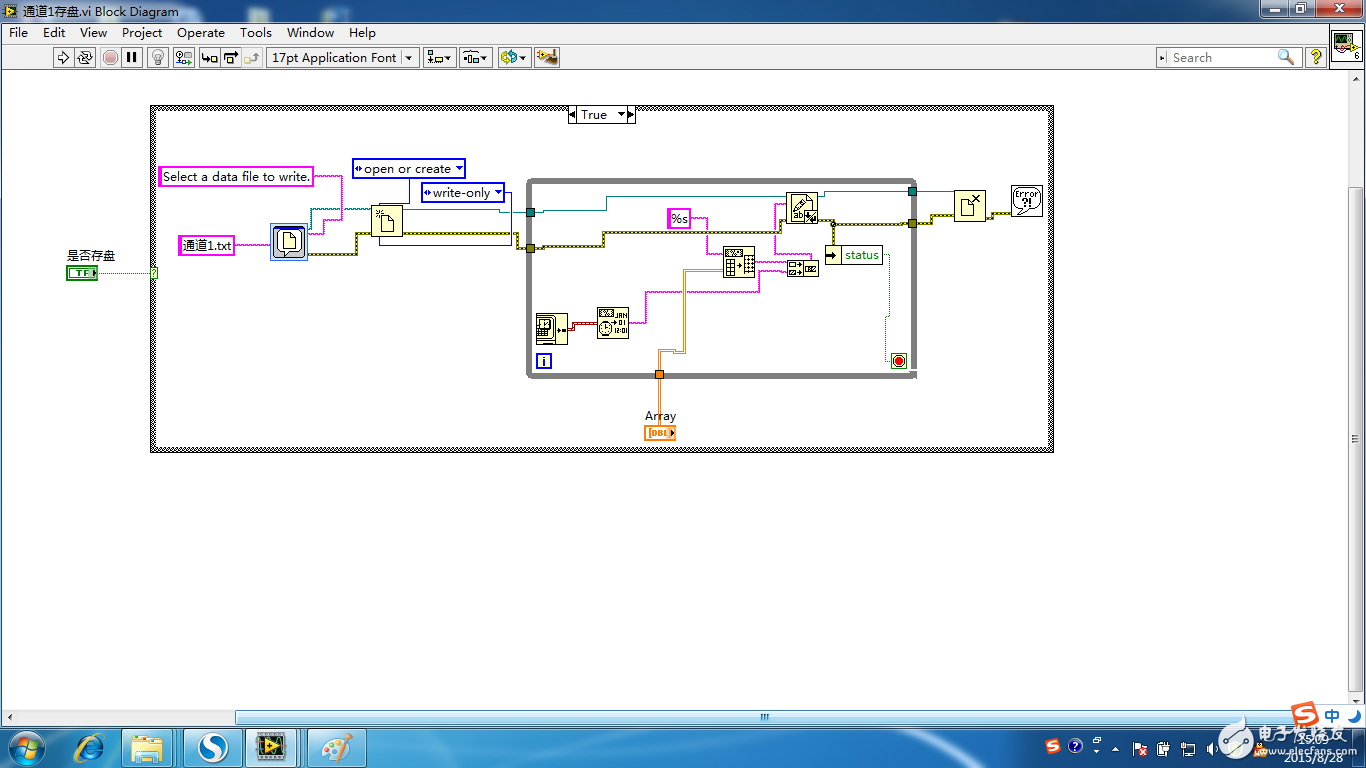The width and height of the screenshot is (1366, 768).
Task: Click the case selector's left arrow
Action: pyautogui.click(x=572, y=115)
